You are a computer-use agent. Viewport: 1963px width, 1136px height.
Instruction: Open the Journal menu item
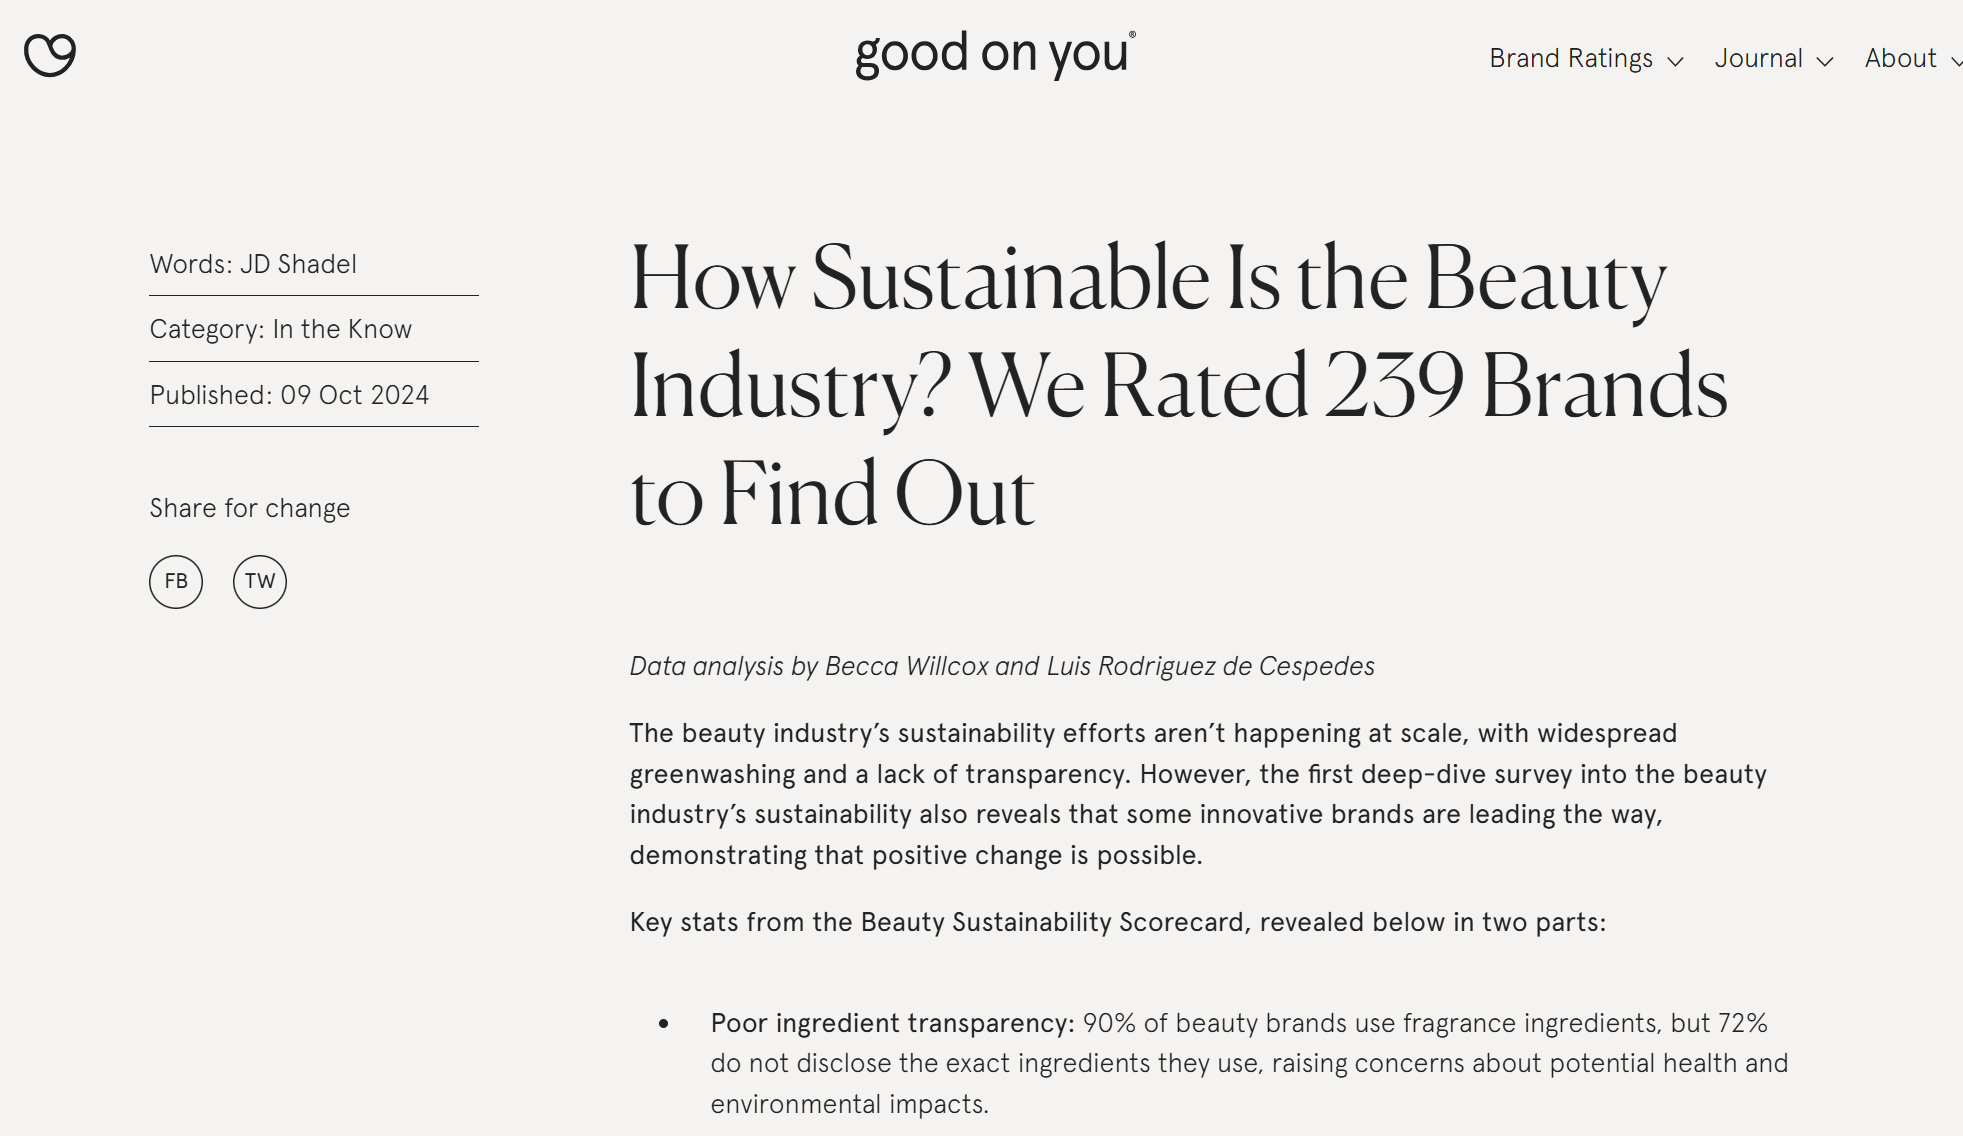pyautogui.click(x=1759, y=59)
